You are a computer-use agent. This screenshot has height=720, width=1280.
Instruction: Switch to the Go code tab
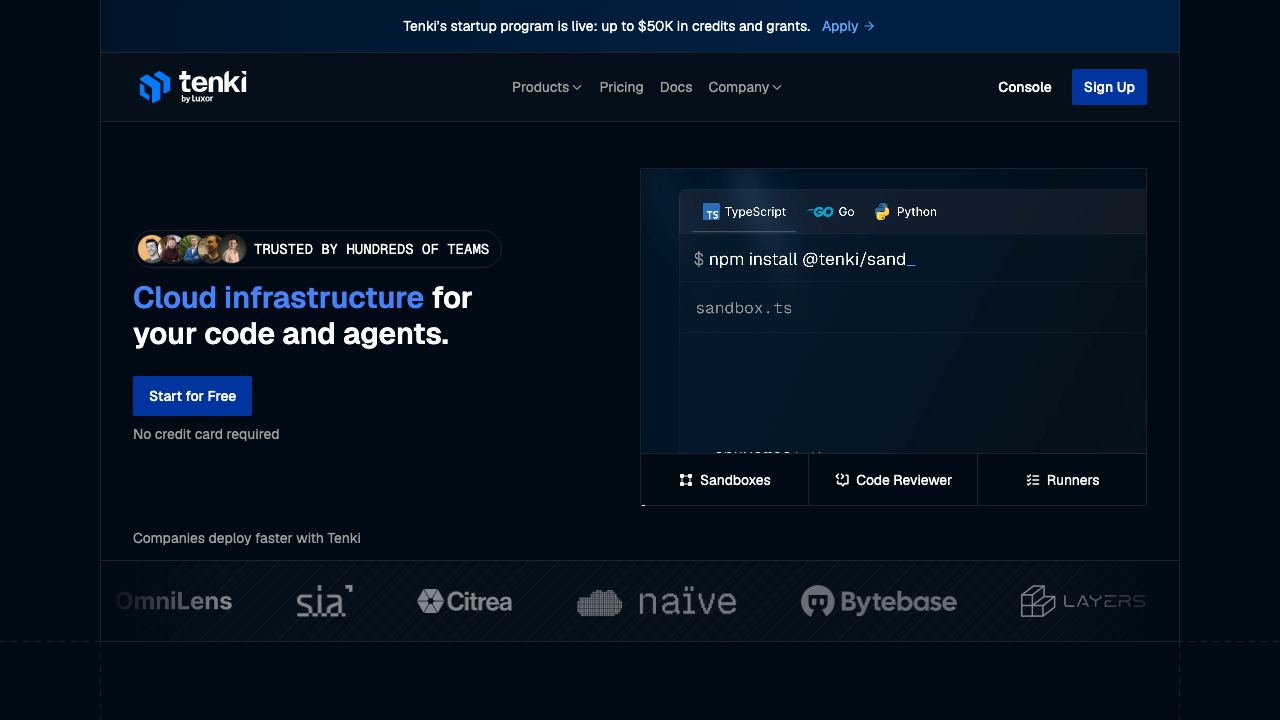tap(831, 212)
